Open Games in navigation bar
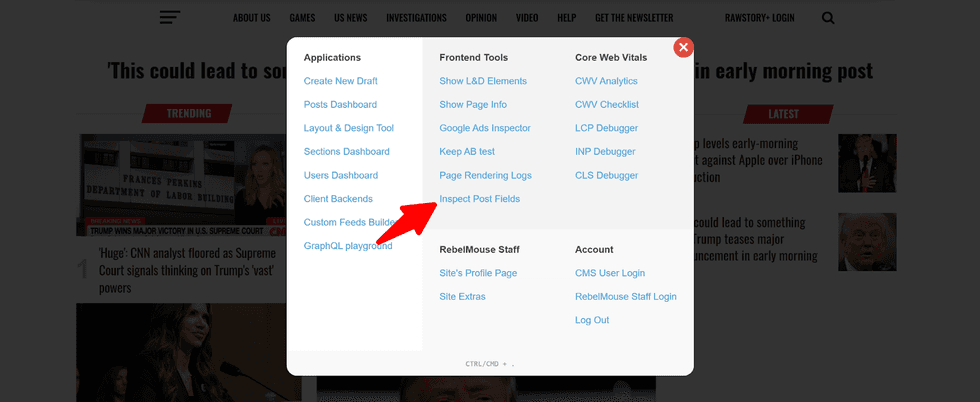The height and width of the screenshot is (402, 980). pyautogui.click(x=302, y=18)
